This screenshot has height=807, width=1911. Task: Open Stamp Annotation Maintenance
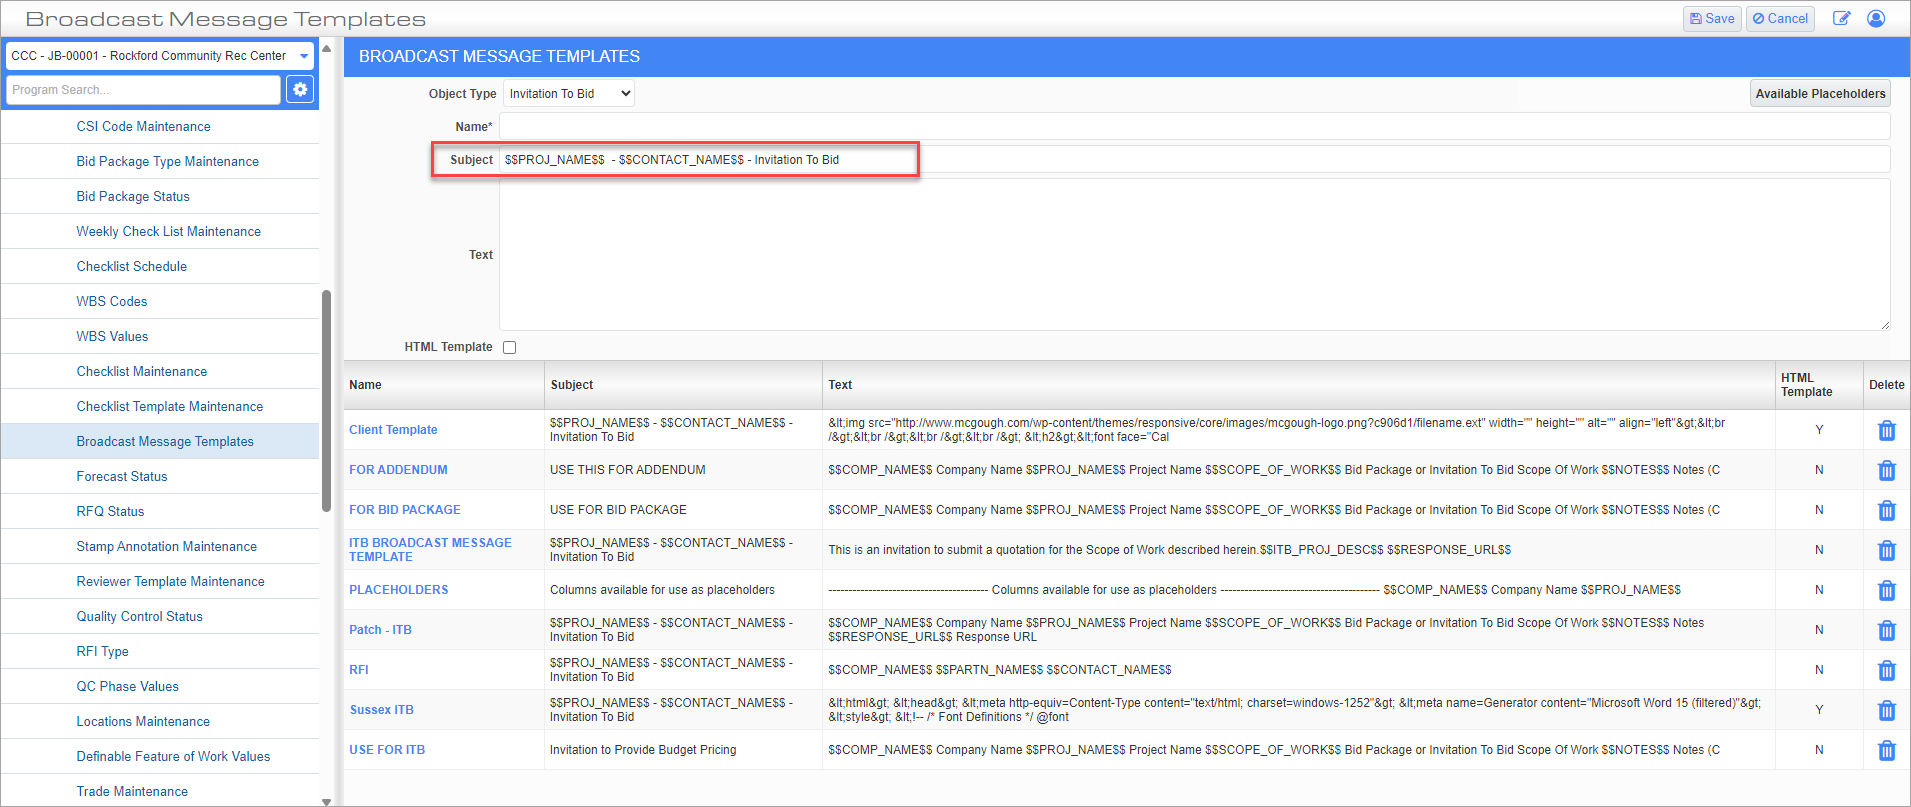pos(166,546)
